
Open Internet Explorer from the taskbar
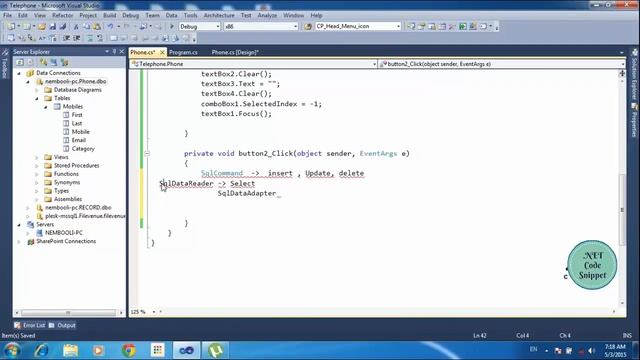(42, 350)
